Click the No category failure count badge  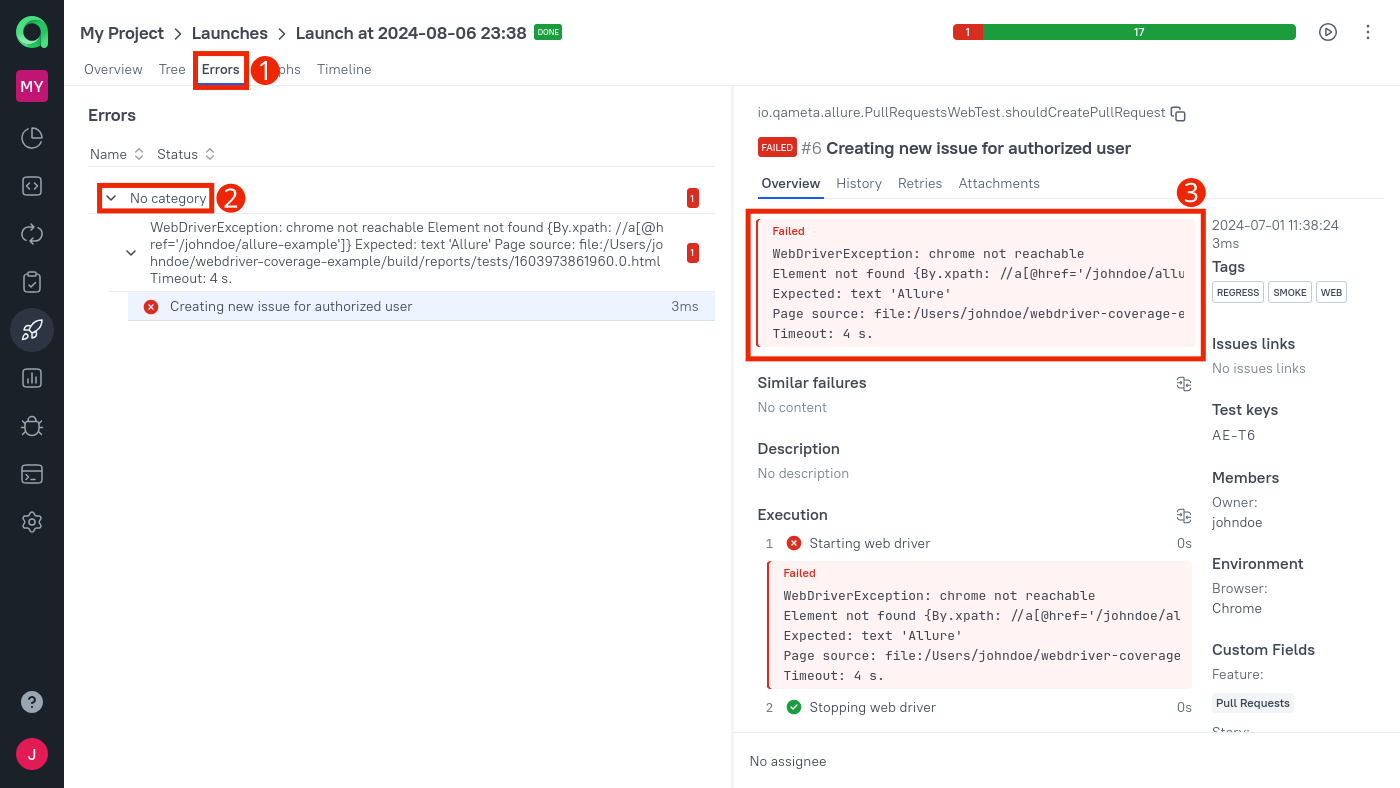click(x=693, y=198)
